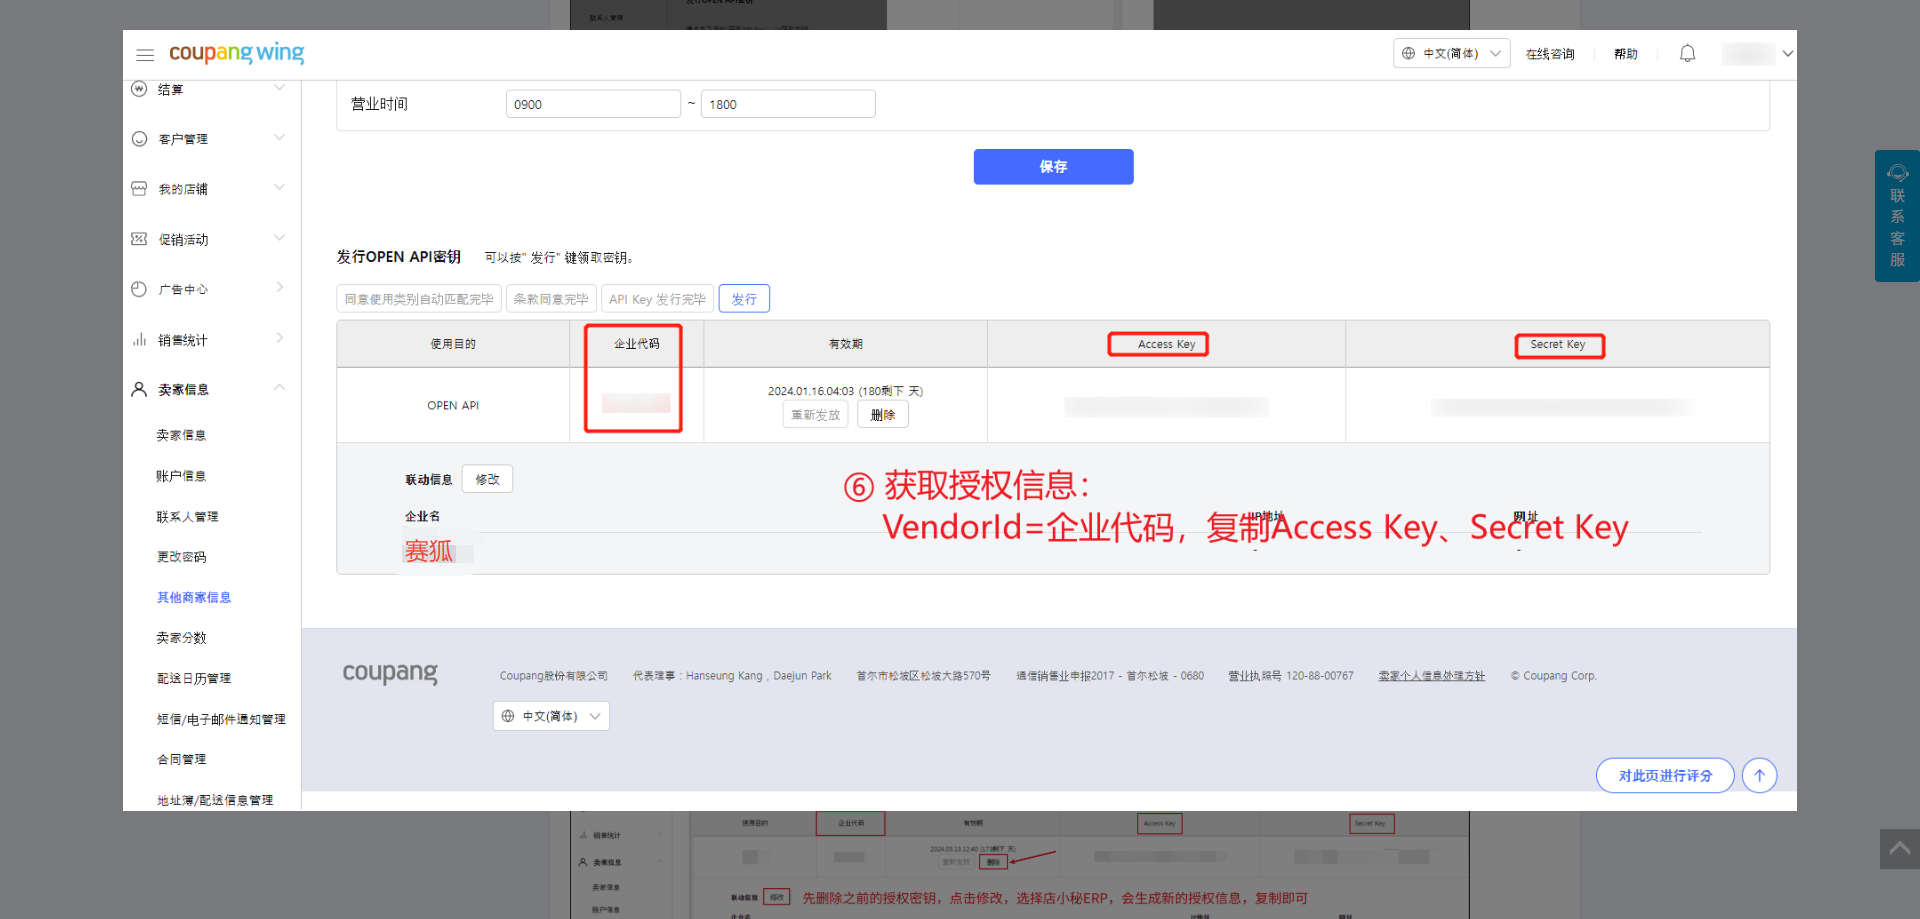
Task: Open the 在线咨询 link in the header
Action: (1550, 54)
